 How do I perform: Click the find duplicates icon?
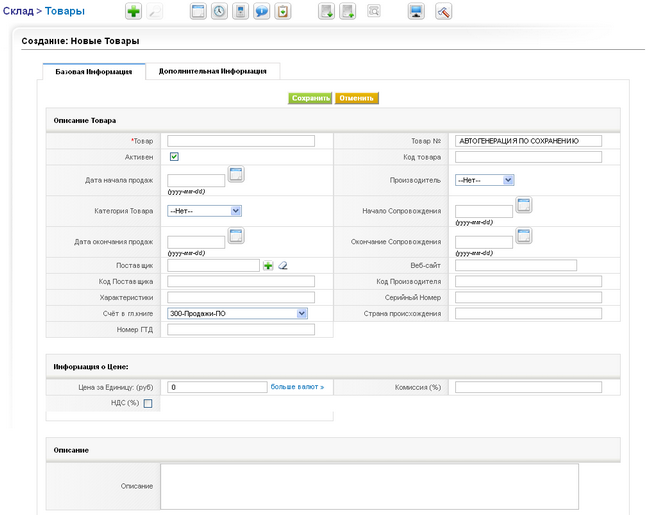[374, 11]
